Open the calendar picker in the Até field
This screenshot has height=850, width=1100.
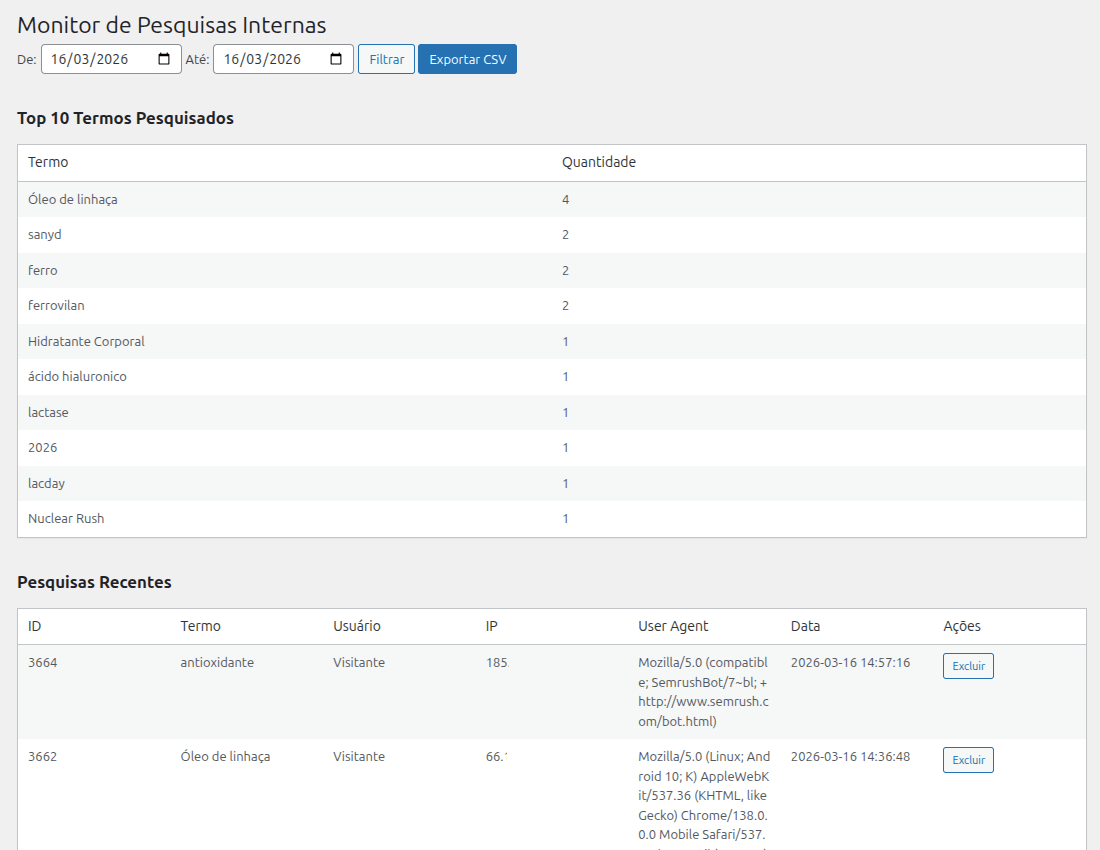coord(336,59)
